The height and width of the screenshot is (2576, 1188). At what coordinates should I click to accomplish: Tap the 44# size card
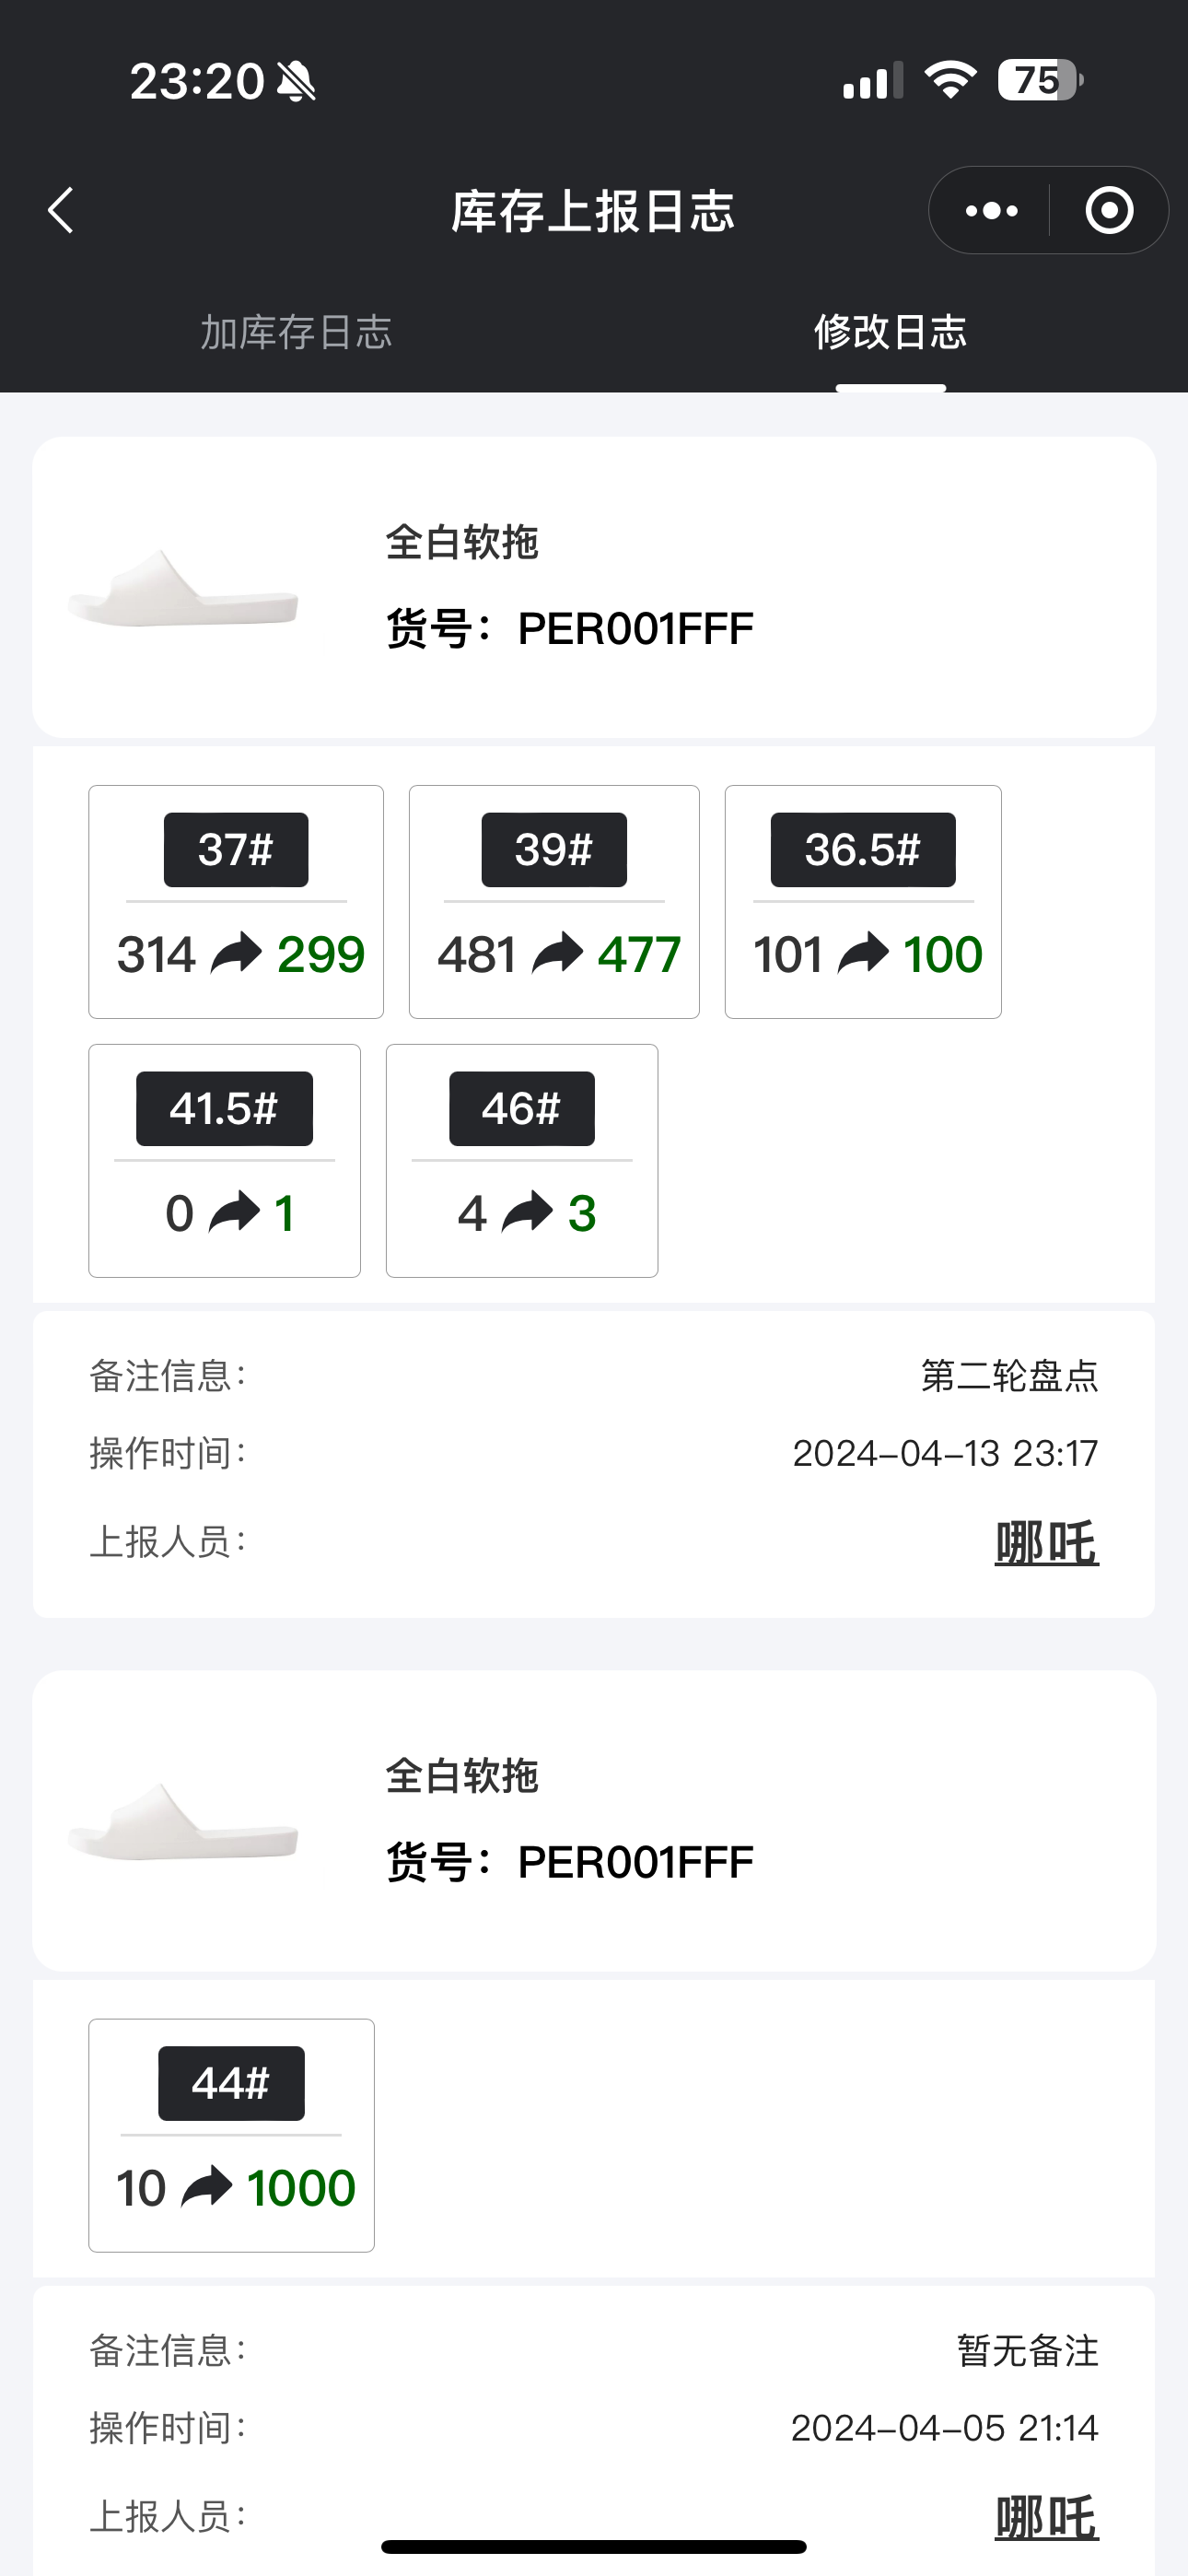pyautogui.click(x=231, y=2135)
